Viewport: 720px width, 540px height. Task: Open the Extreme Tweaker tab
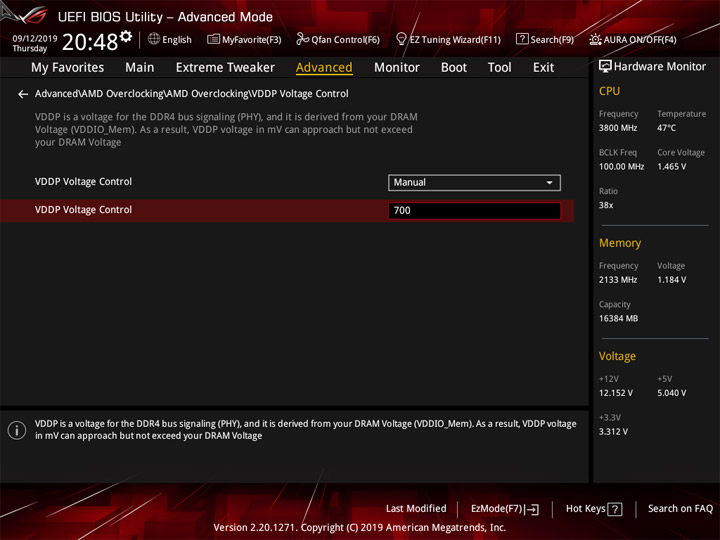click(225, 68)
